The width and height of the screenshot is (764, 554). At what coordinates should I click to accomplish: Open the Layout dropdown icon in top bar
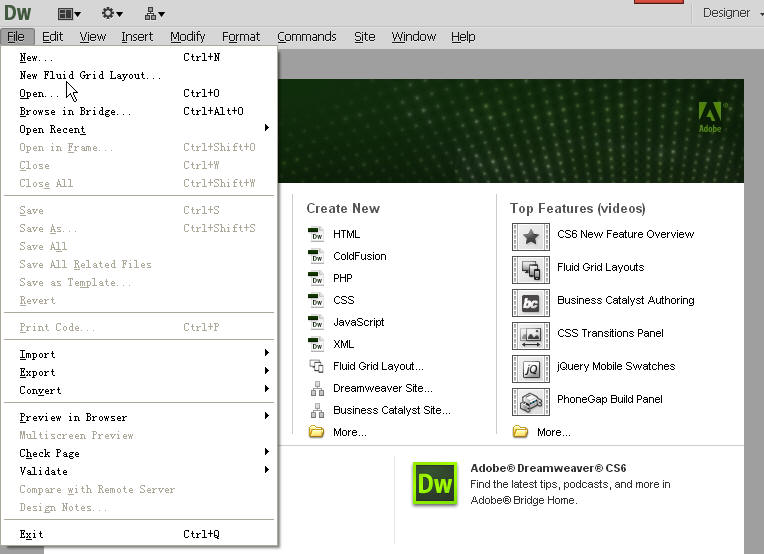(69, 14)
